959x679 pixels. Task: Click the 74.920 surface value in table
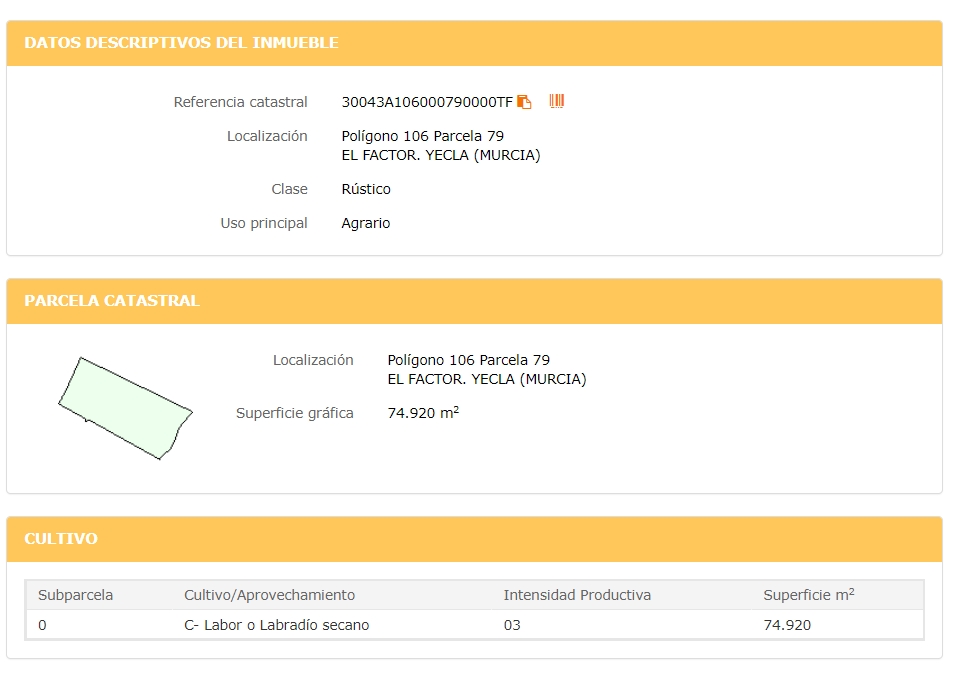787,625
